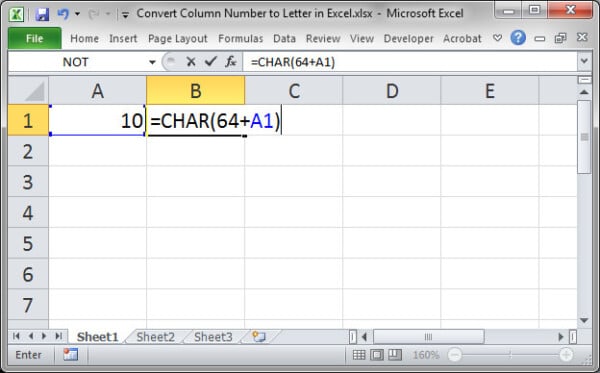Image resolution: width=600 pixels, height=373 pixels.
Task: Click previous sheet navigation arrow
Action: pos(31,336)
